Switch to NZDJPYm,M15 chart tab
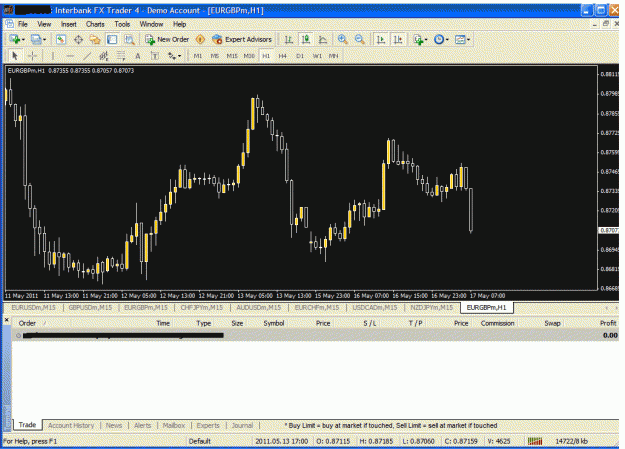The image size is (625, 449). (x=432, y=307)
